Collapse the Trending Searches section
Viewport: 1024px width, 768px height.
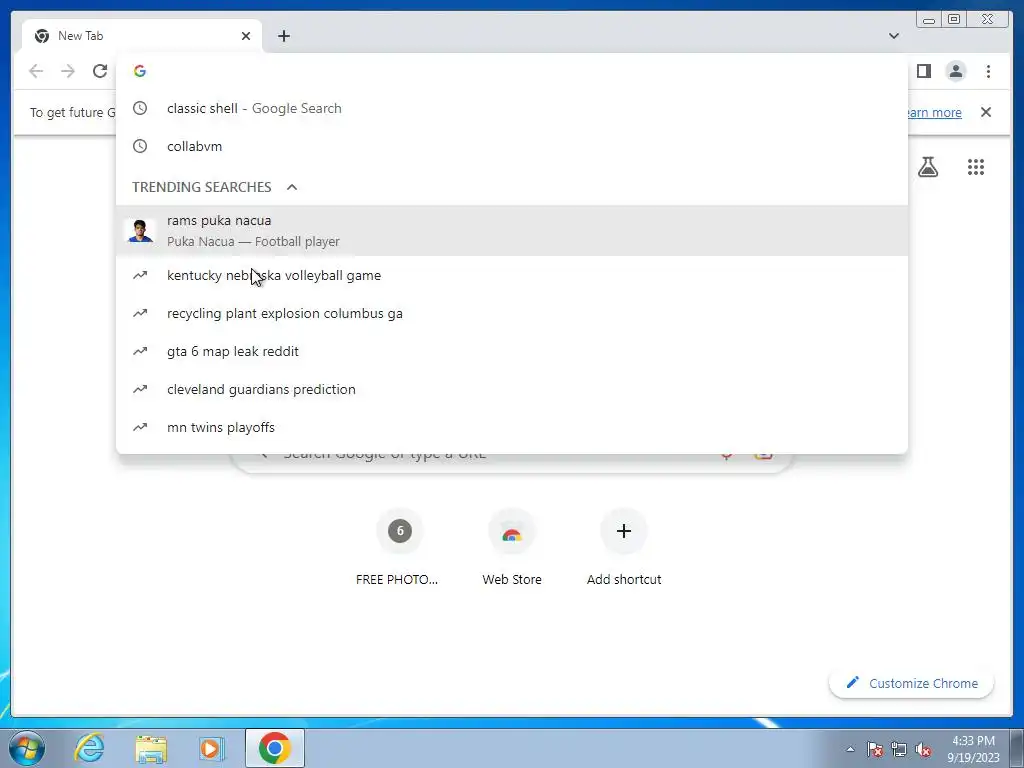[292, 187]
